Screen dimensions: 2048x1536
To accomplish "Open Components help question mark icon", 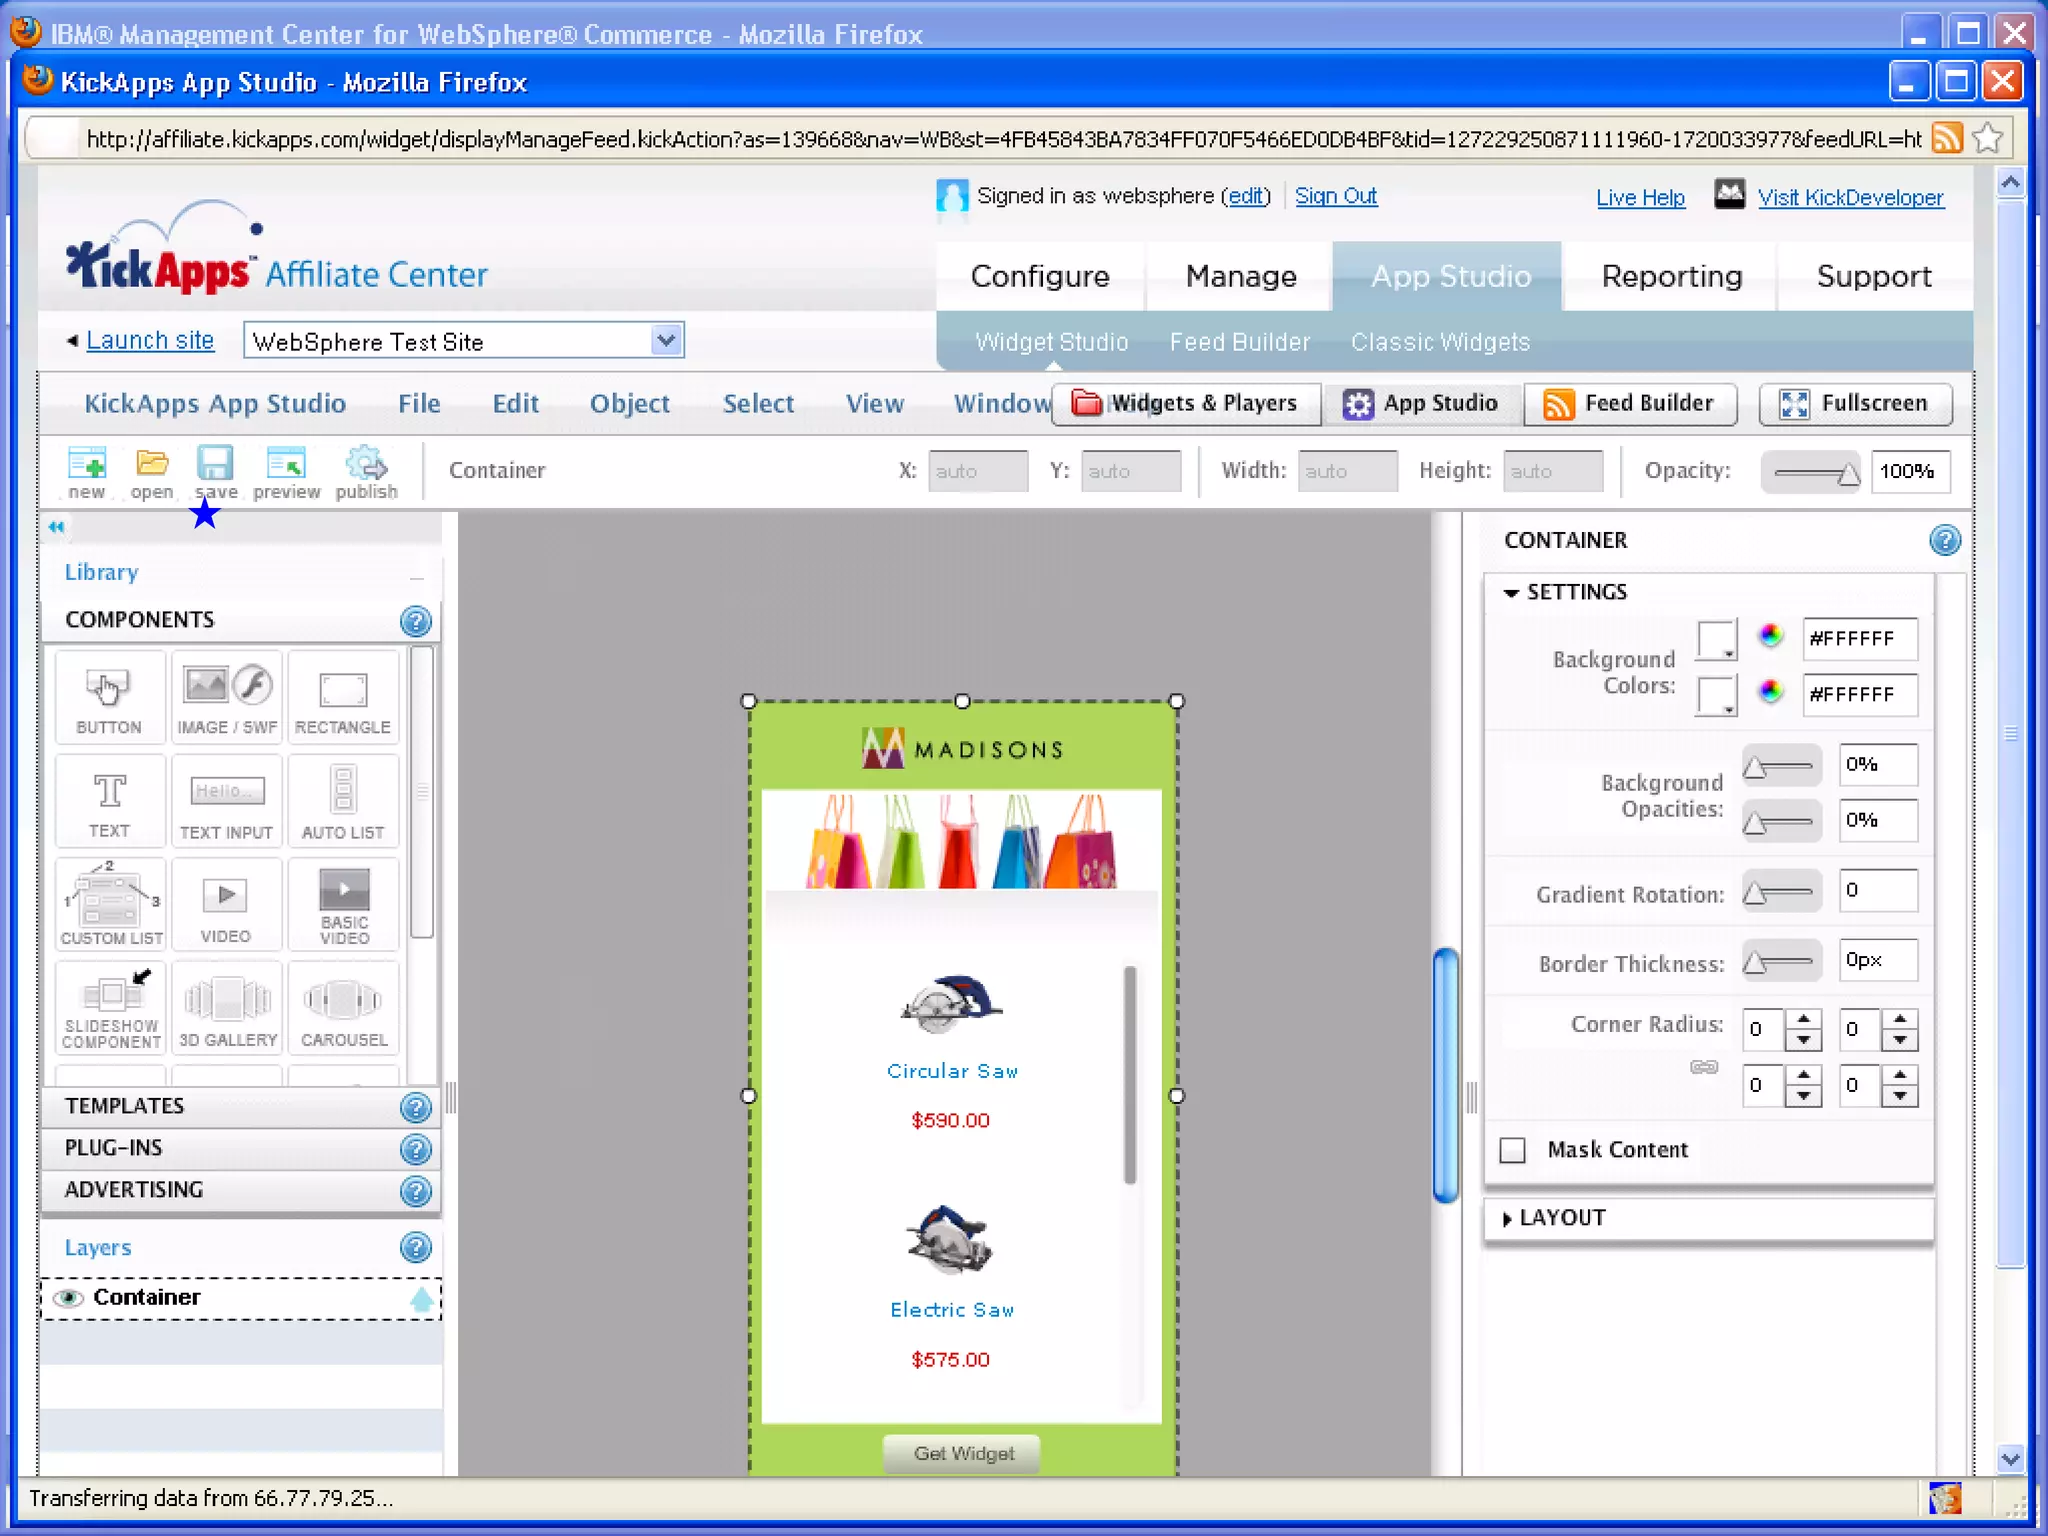I will [x=416, y=621].
